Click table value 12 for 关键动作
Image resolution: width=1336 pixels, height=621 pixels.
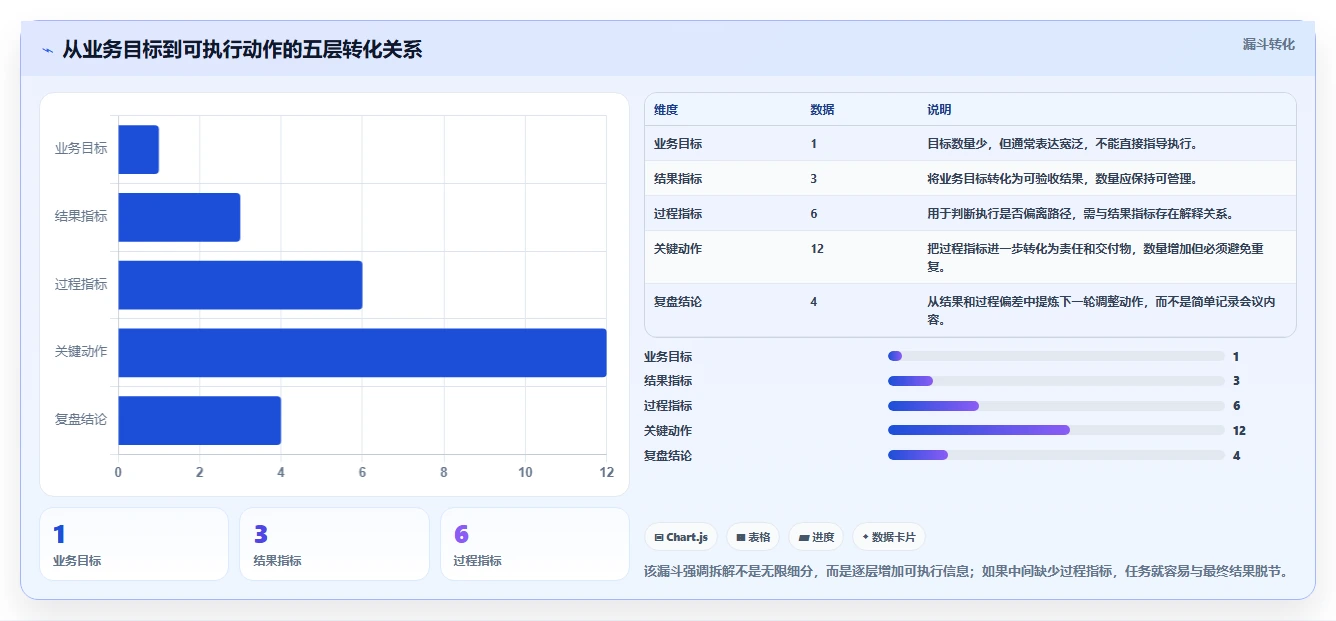(x=817, y=249)
